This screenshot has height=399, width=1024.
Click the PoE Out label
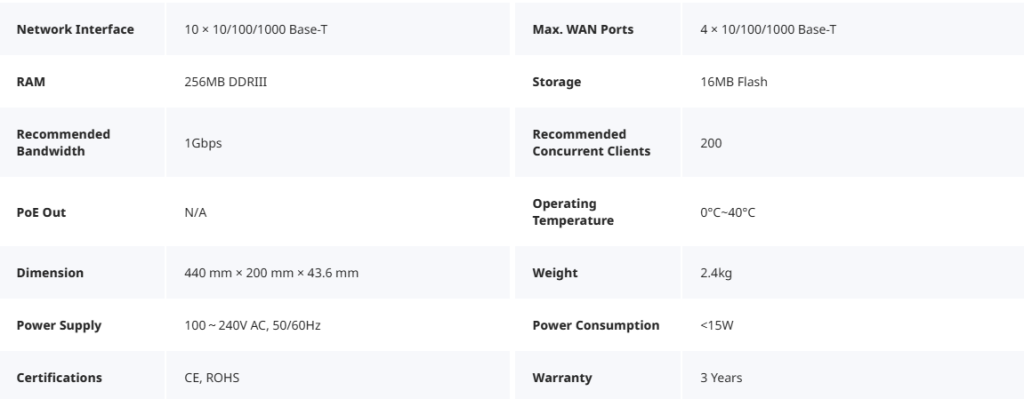pyautogui.click(x=41, y=212)
